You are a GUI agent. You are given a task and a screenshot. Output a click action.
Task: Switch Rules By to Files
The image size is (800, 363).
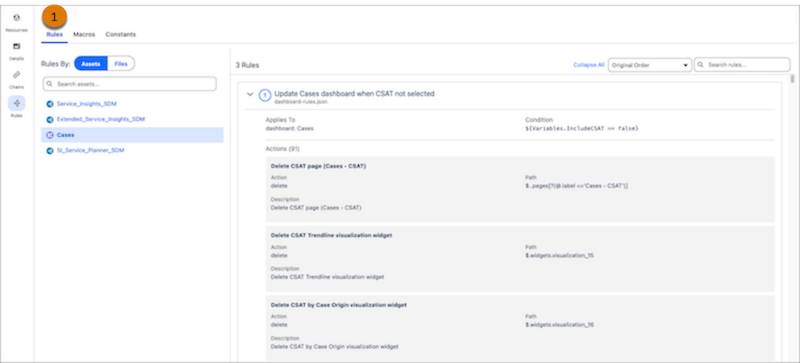121,64
